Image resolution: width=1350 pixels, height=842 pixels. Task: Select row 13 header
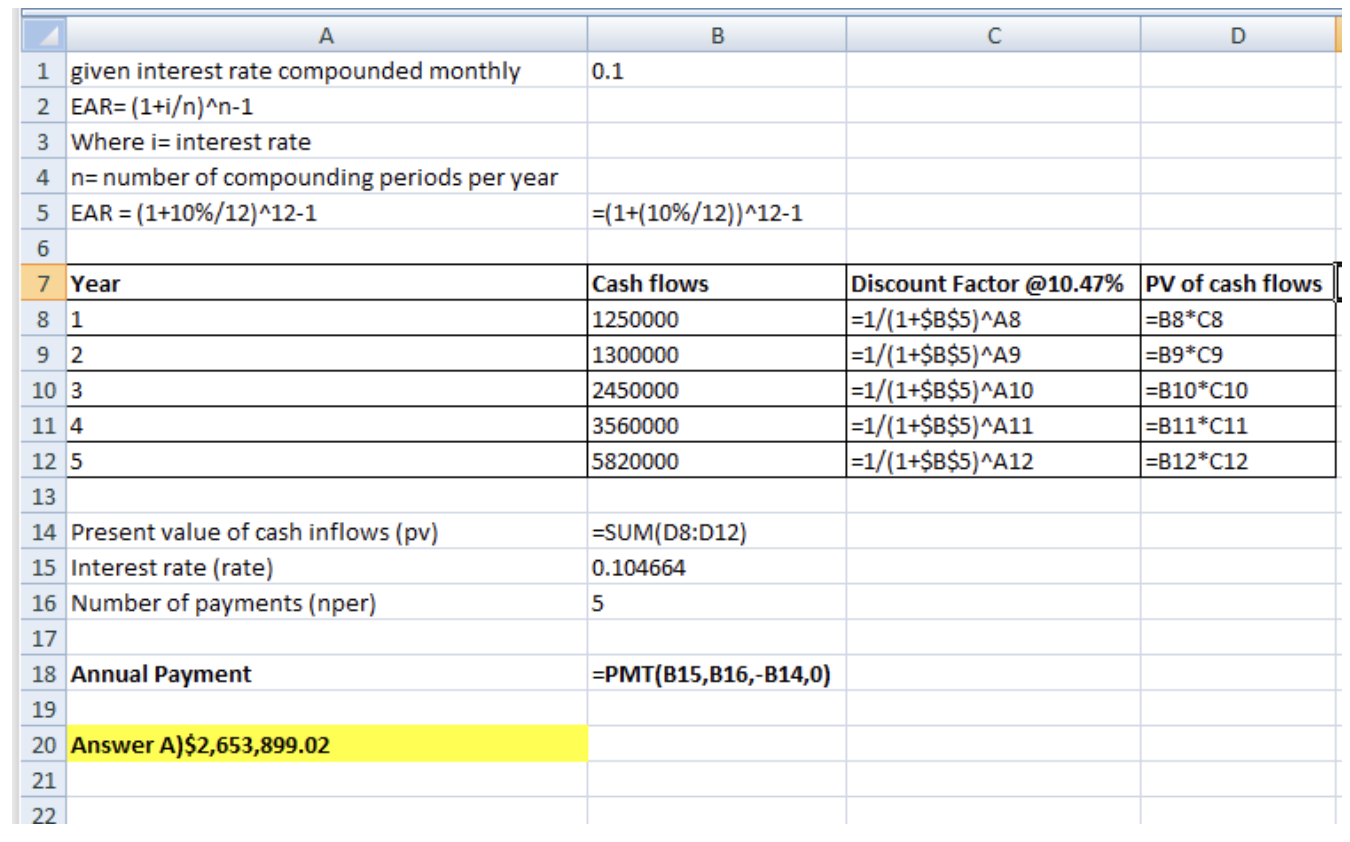[x=41, y=497]
